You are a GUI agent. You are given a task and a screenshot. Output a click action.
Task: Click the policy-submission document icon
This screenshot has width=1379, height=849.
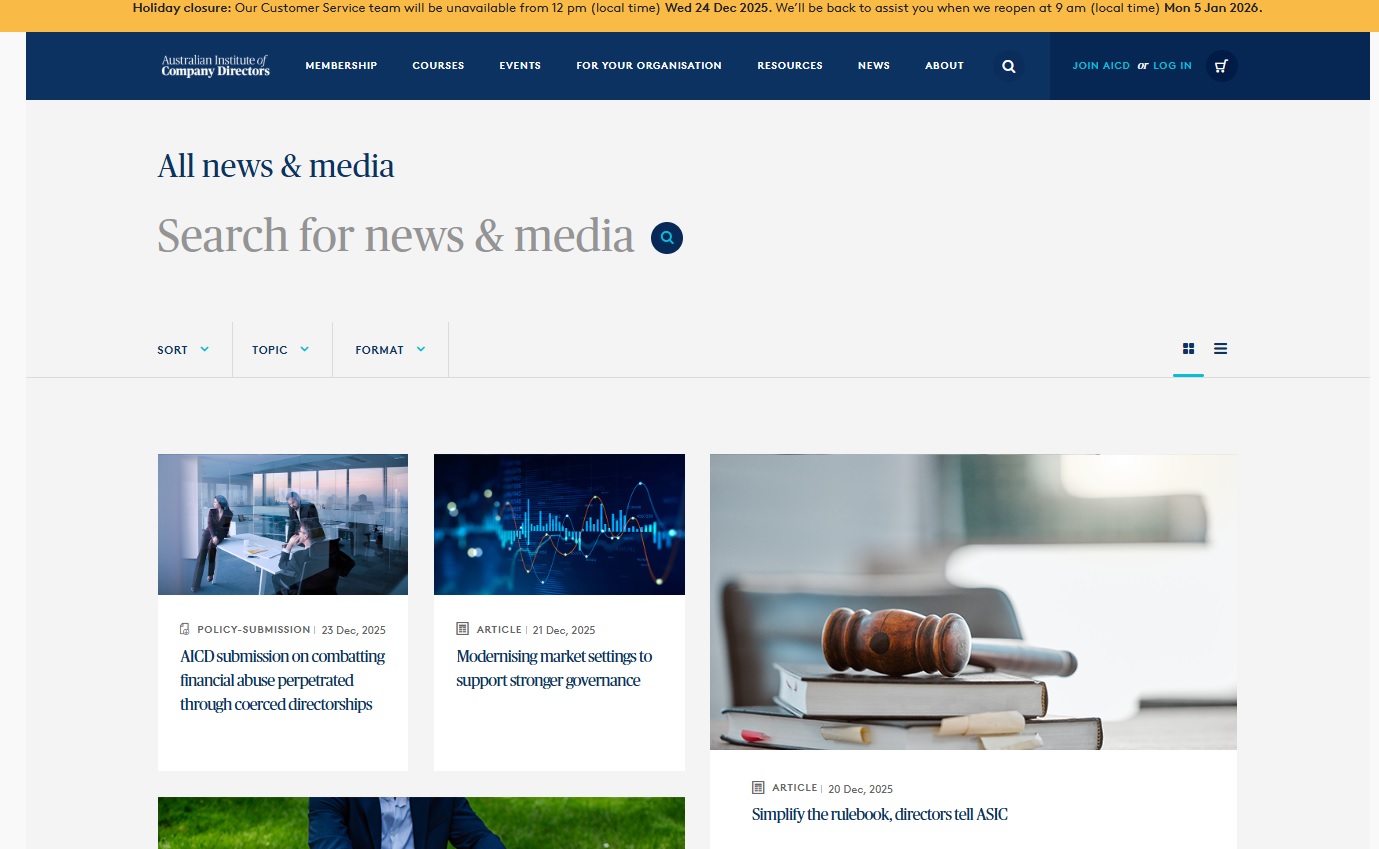185,629
